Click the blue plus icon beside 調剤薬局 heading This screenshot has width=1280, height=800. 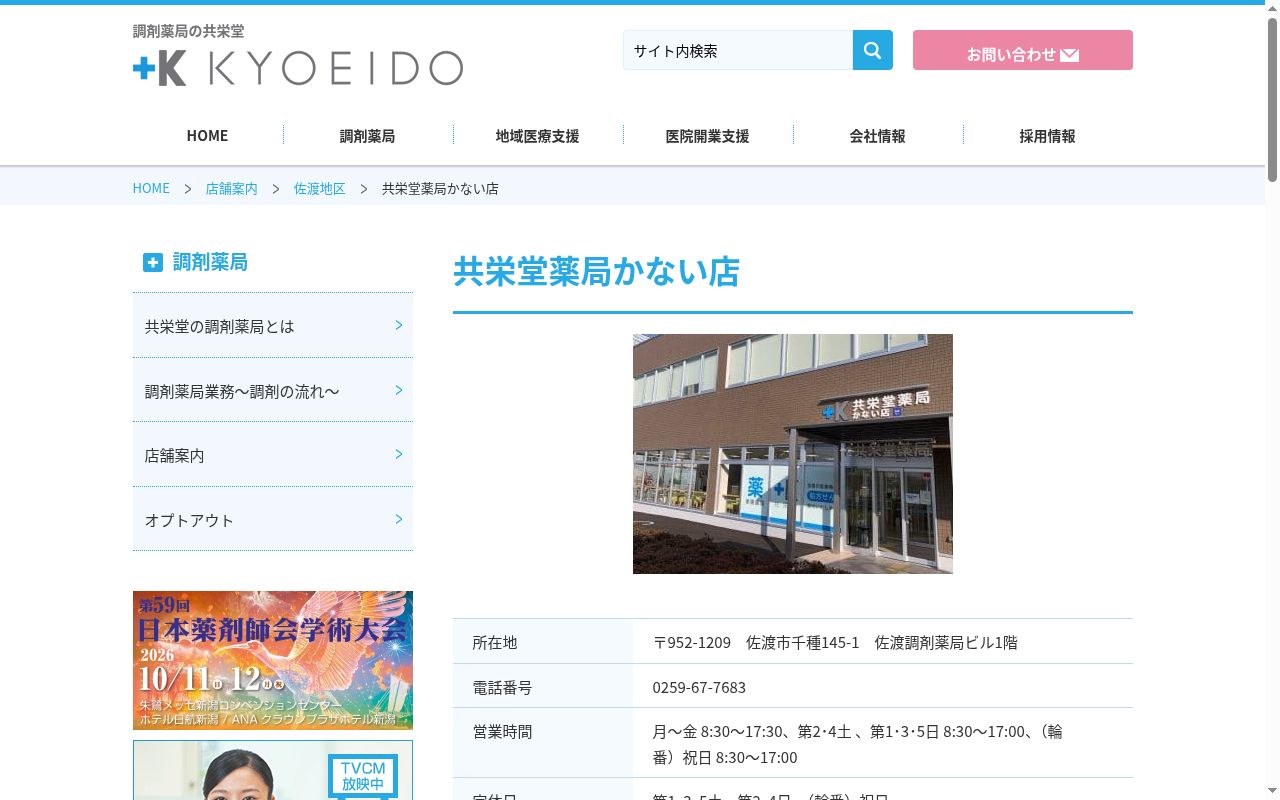[152, 262]
